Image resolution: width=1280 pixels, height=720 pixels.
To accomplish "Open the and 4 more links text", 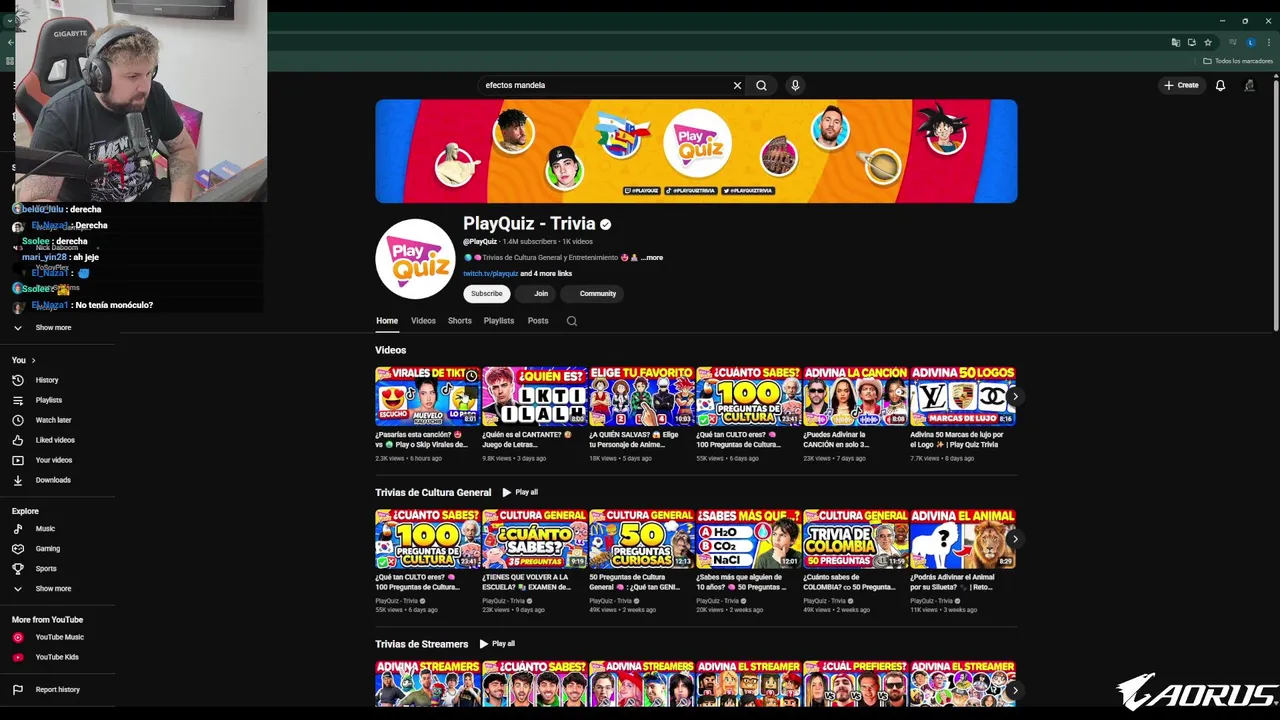I will [546, 274].
